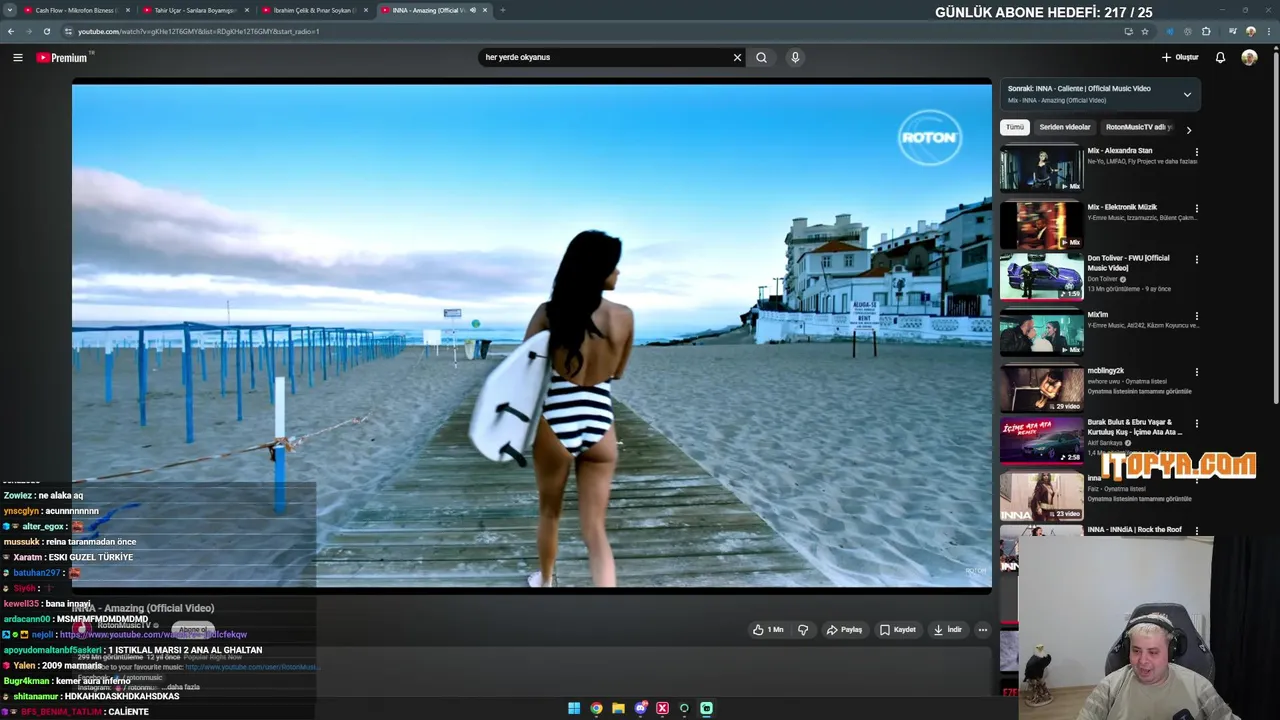Open the Extensions puzzle menu
Screen dimensions: 1280x720
coord(1206,31)
